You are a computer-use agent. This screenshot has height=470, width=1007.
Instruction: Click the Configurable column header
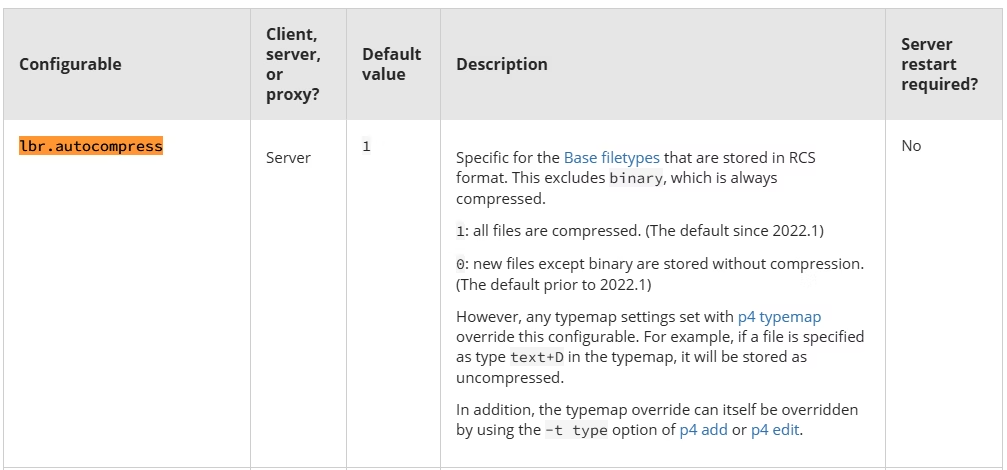point(70,64)
